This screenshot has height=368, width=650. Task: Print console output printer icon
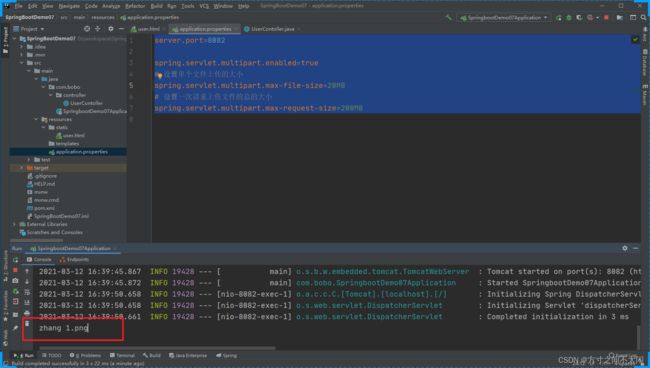pyautogui.click(x=27, y=313)
